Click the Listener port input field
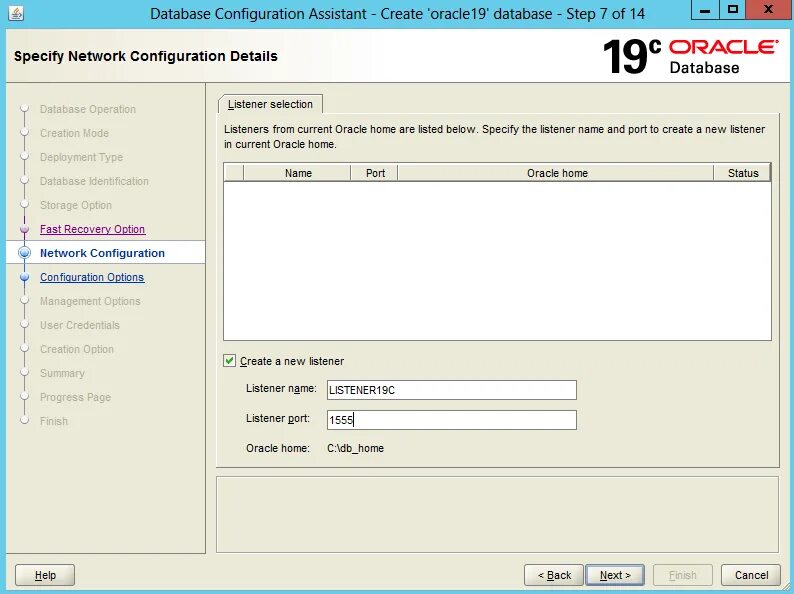 (x=452, y=420)
